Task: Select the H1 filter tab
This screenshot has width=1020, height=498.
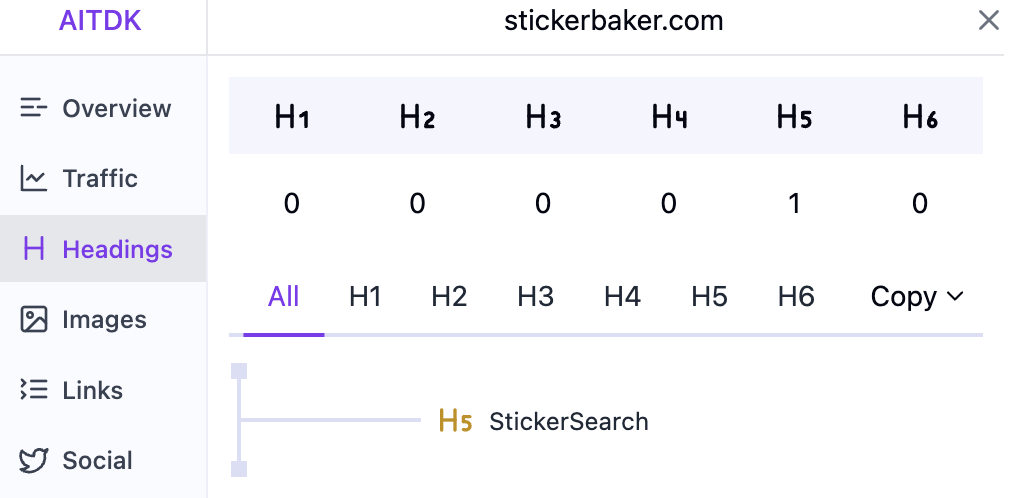Action: click(365, 297)
